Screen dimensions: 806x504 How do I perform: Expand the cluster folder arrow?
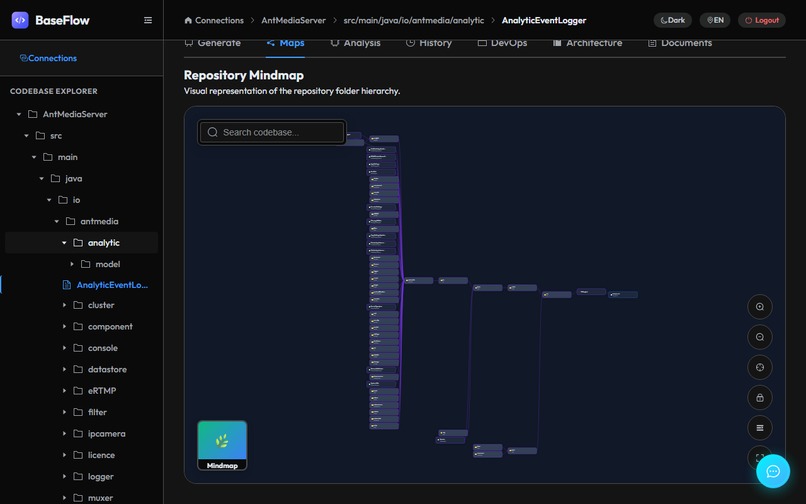(x=64, y=305)
